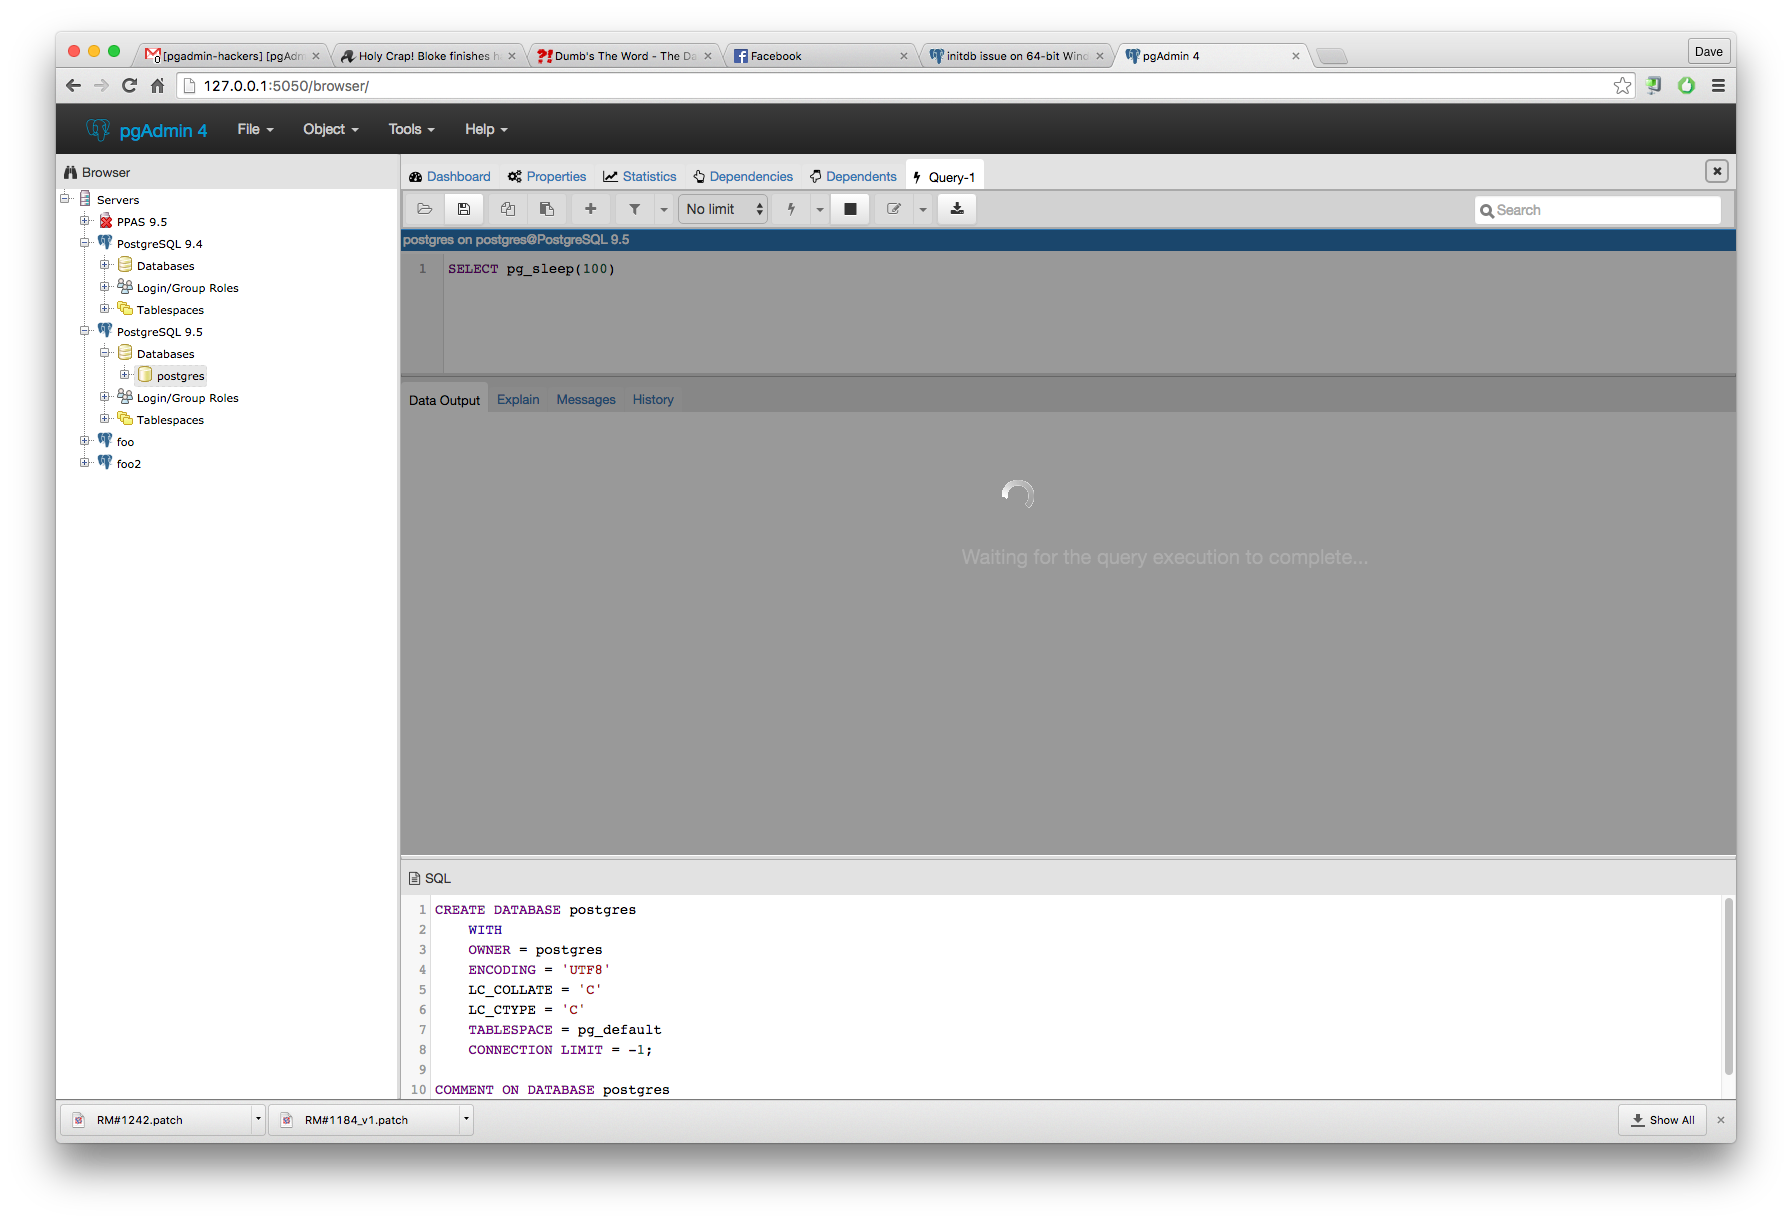
Task: Close the query panel with X button
Action: (x=1717, y=171)
